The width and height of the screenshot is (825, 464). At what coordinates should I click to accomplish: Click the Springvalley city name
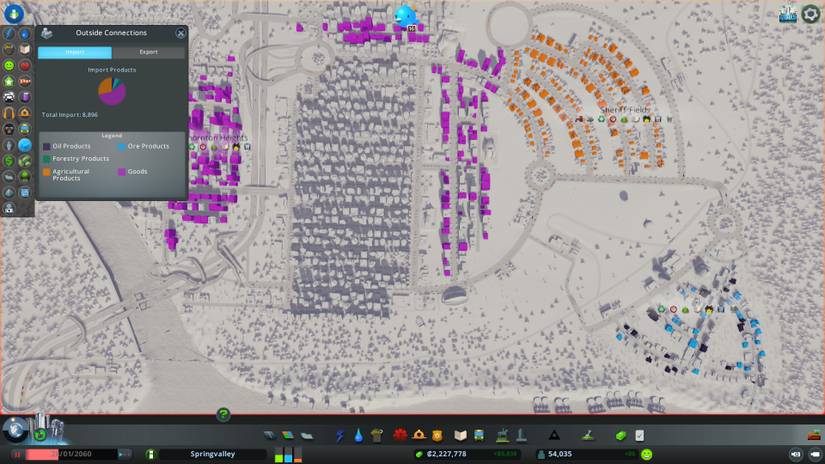[x=213, y=454]
